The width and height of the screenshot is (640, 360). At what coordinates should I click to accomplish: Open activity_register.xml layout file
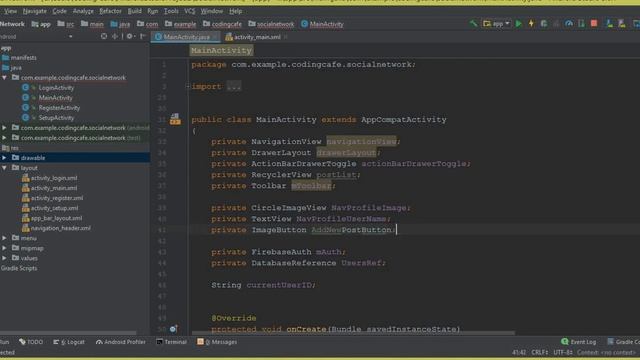(x=57, y=198)
